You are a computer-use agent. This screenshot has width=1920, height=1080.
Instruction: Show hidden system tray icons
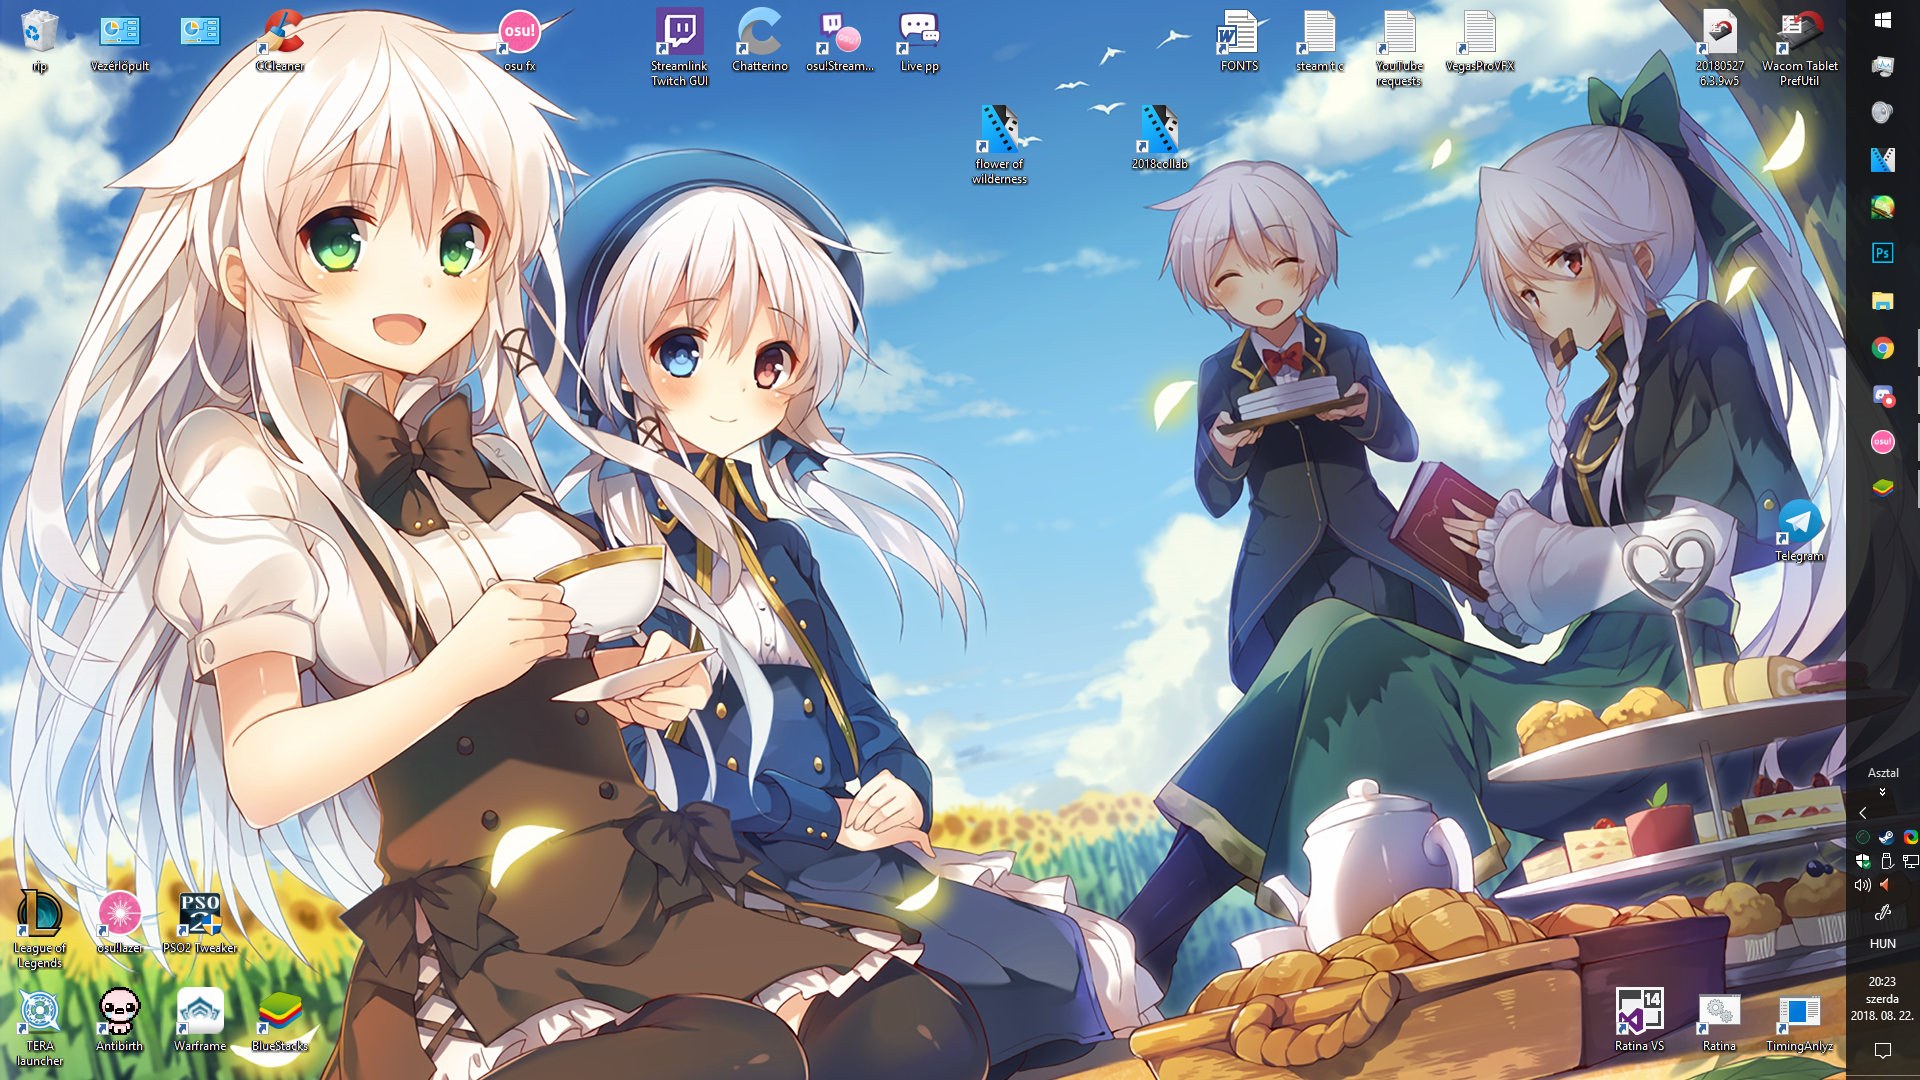pyautogui.click(x=1863, y=813)
